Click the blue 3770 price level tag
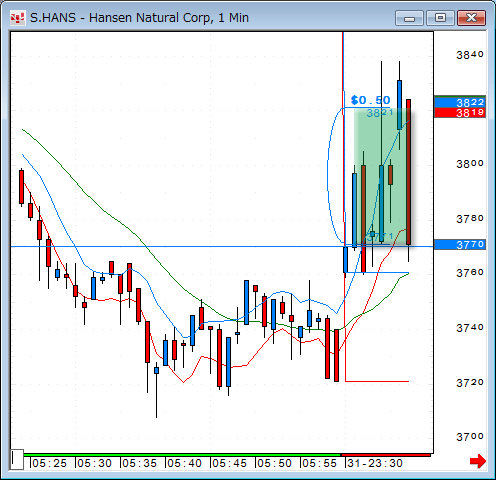 (x=460, y=245)
